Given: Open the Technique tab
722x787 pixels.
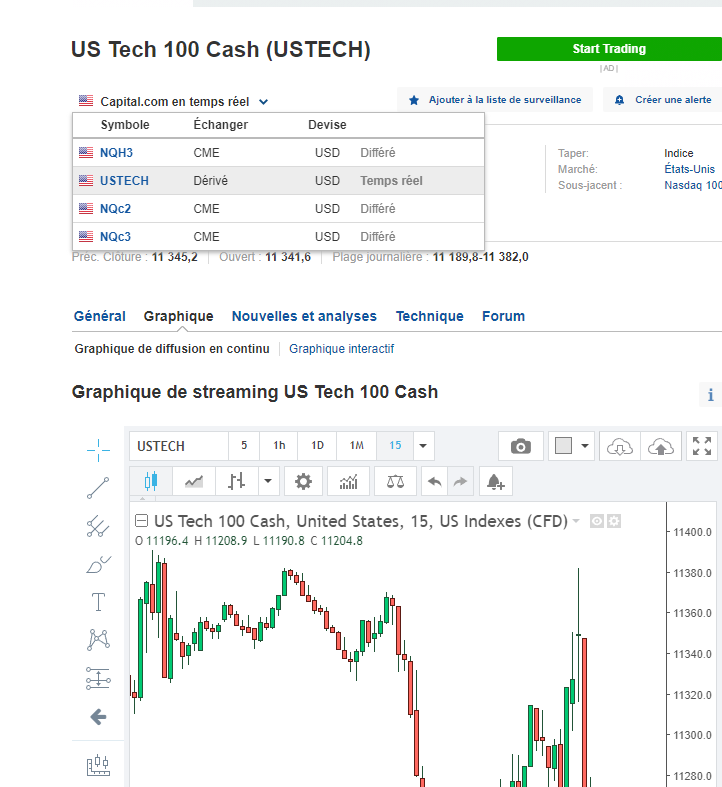Looking at the screenshot, I should tap(430, 316).
